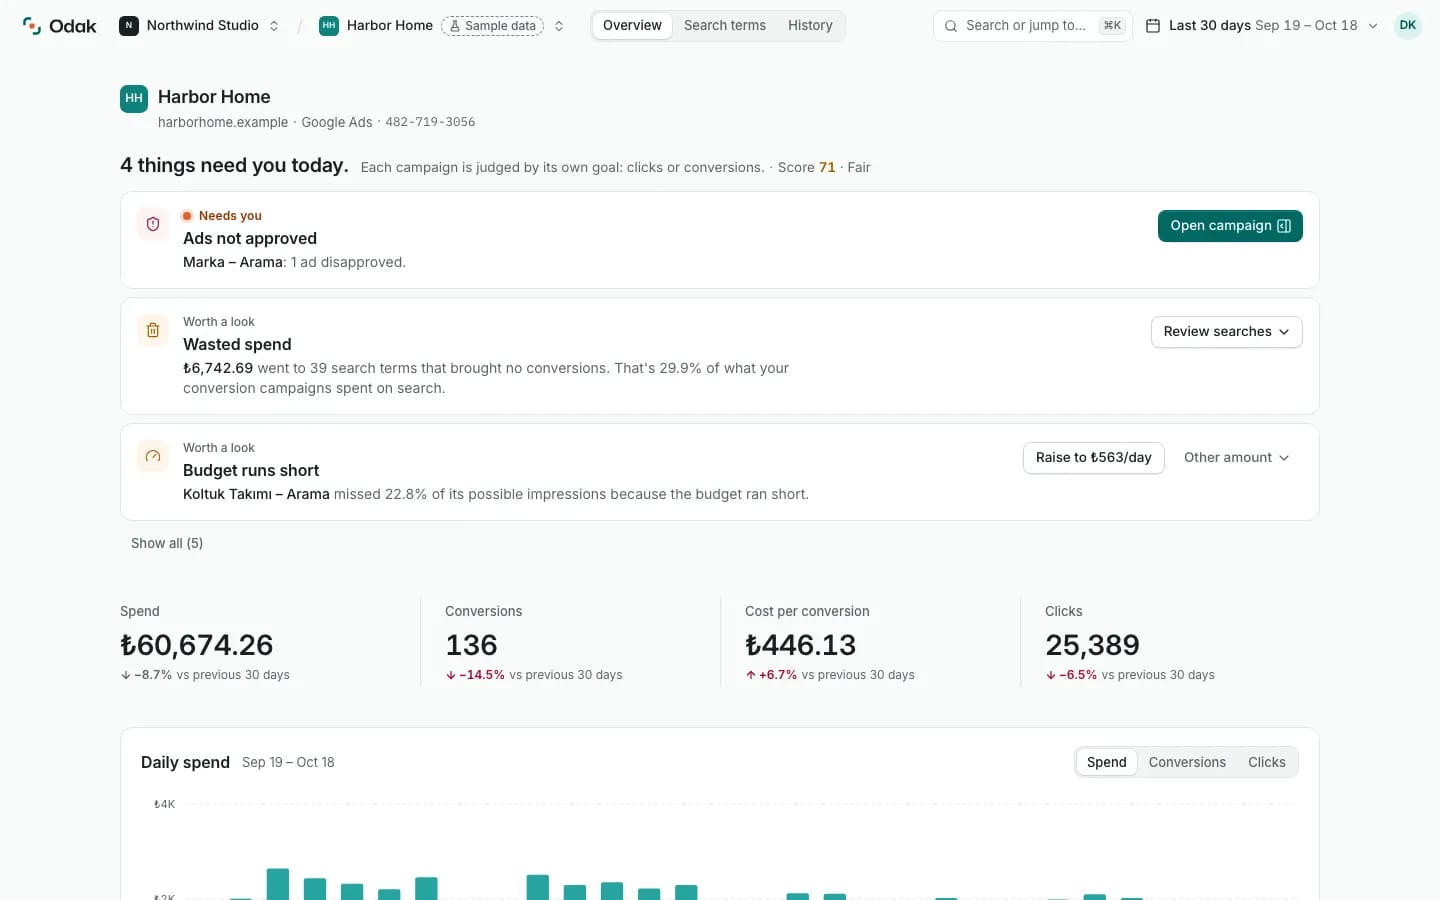Screen dimensions: 1440x900
Task: Expand the Harbor Home account switcher
Action: tap(559, 26)
